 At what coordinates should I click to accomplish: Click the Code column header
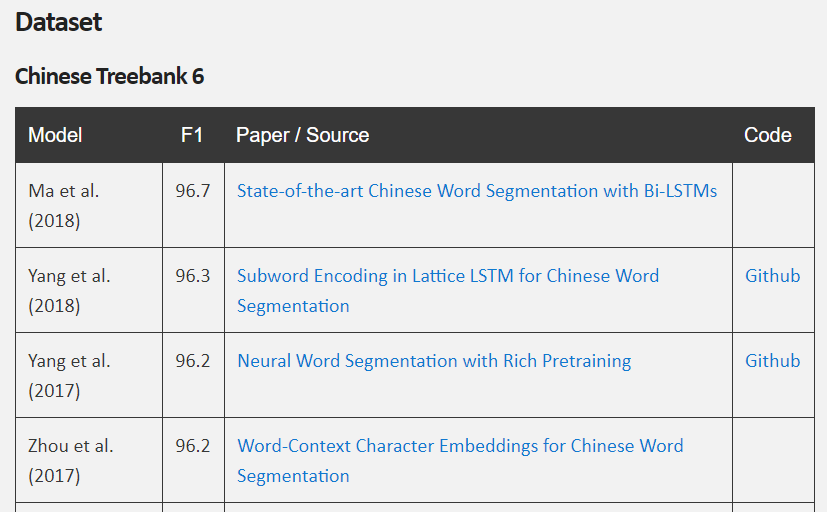tap(768, 135)
